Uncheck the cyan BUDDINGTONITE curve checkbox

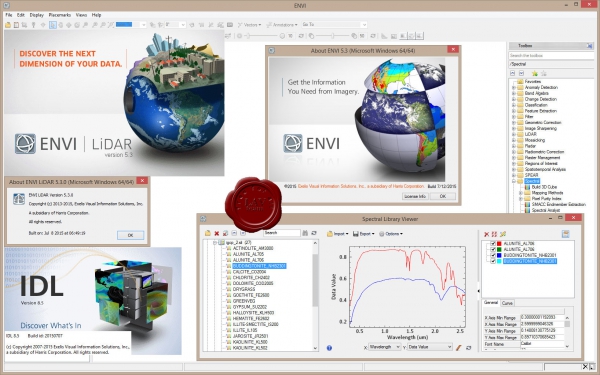[493, 261]
